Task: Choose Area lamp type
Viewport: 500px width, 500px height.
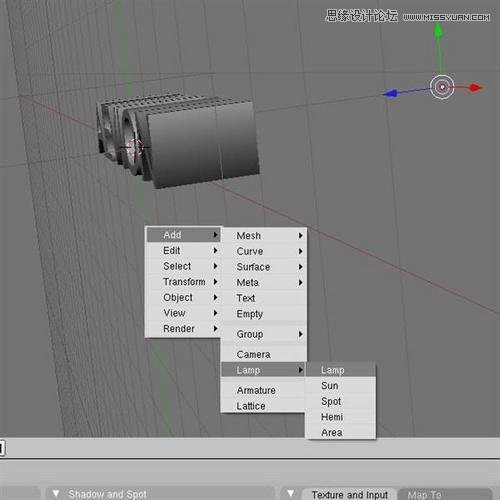Action: point(341,433)
